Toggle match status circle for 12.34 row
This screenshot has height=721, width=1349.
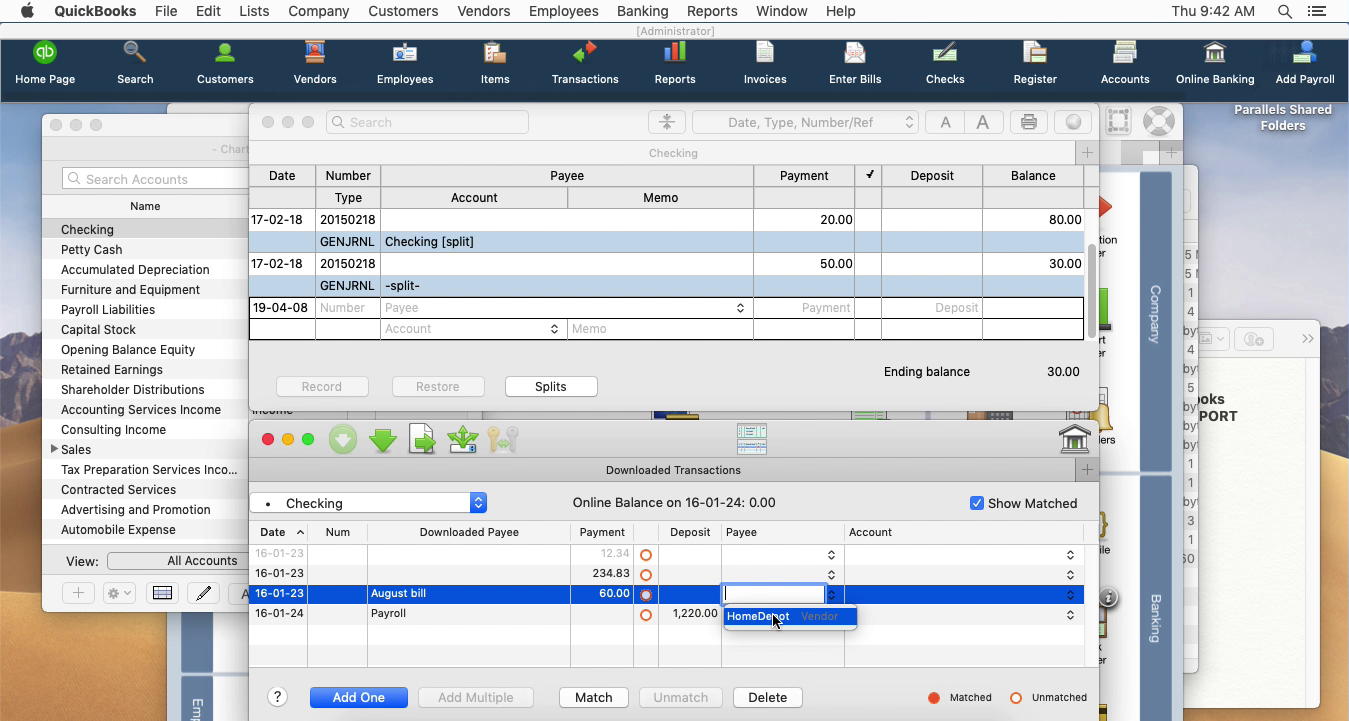[646, 555]
